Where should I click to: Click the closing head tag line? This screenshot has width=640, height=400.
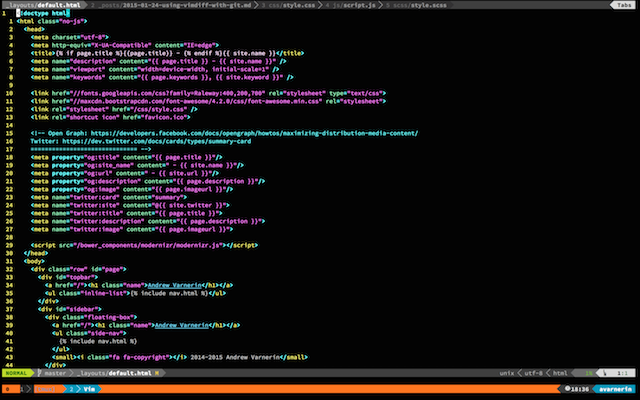pos(36,253)
